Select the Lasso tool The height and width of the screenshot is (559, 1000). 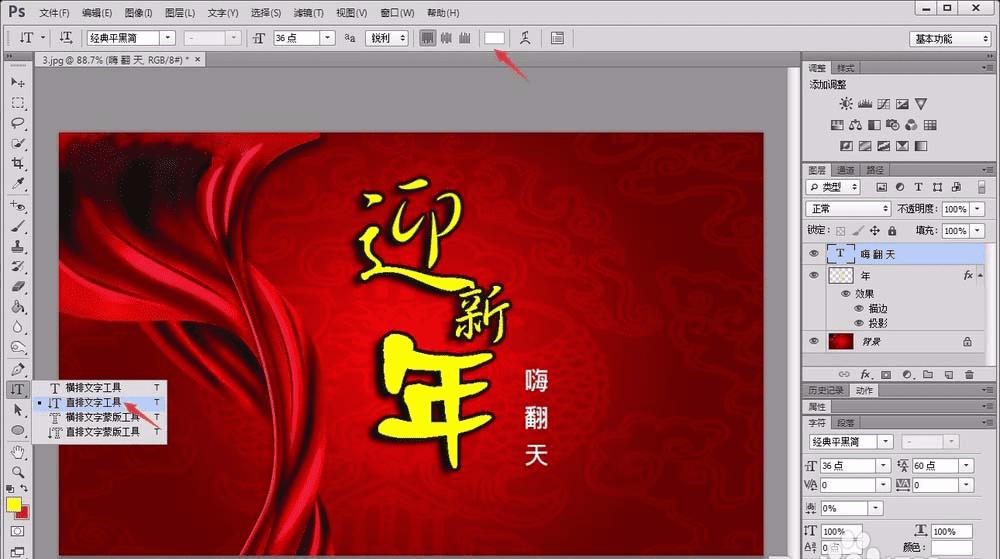(x=17, y=123)
